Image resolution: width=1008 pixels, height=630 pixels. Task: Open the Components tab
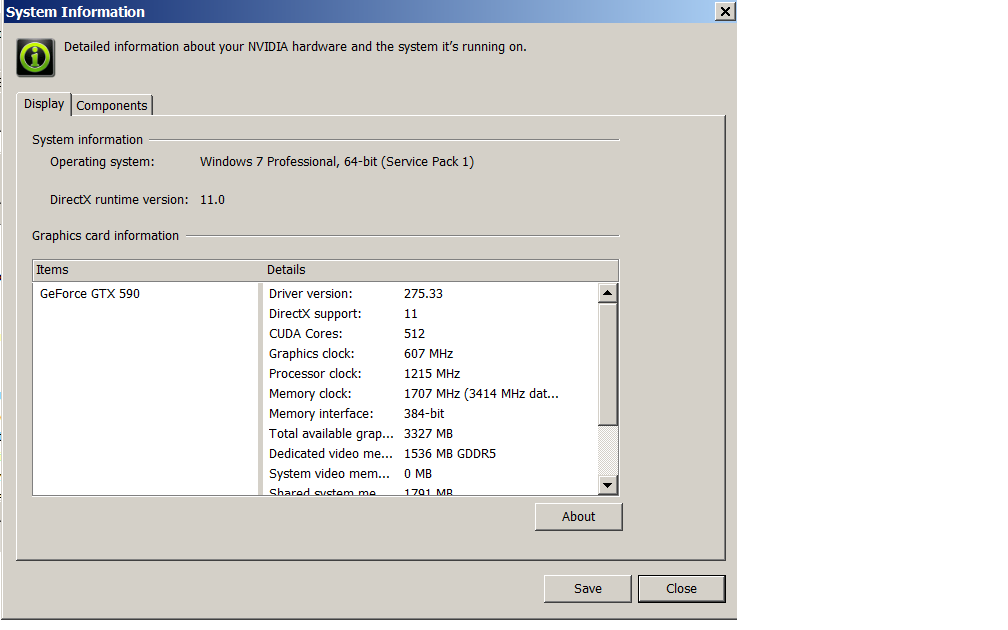click(x=111, y=105)
